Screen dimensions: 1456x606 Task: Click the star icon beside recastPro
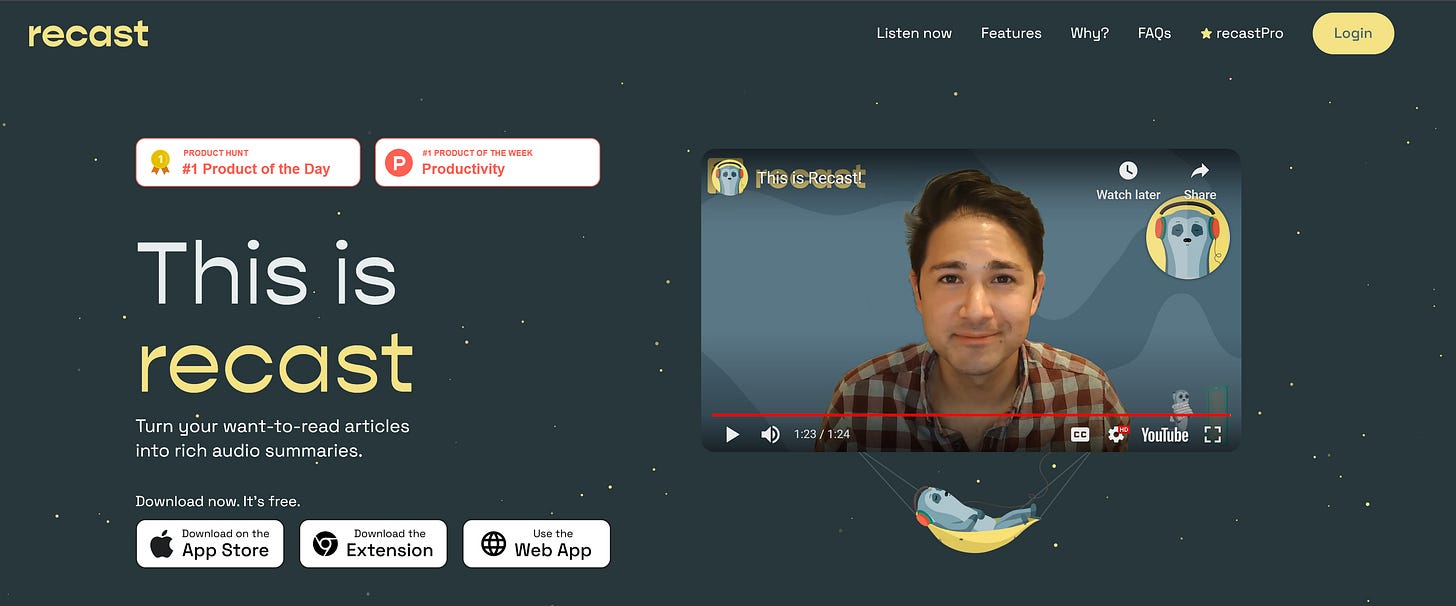(1206, 33)
